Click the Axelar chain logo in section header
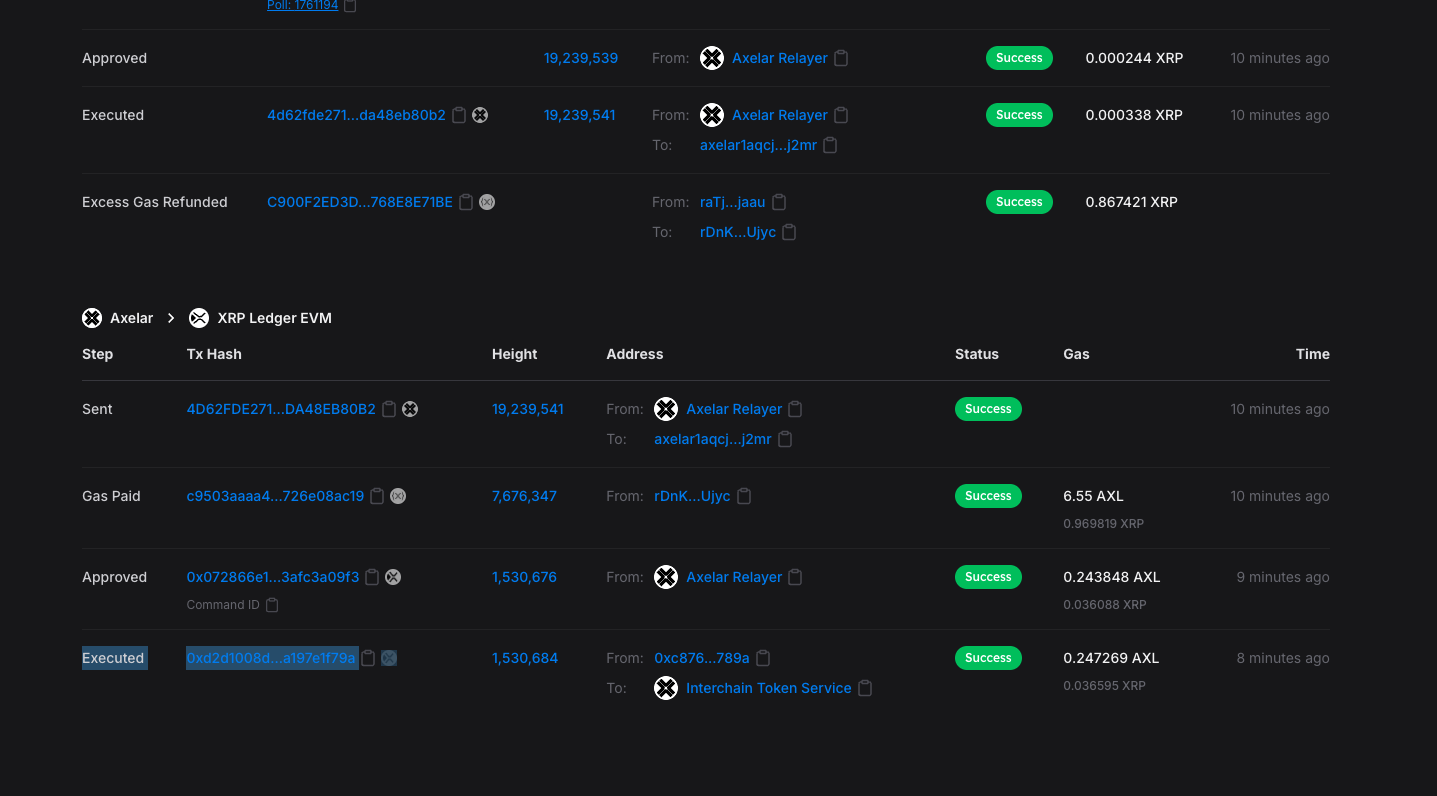This screenshot has height=796, width=1437. (92, 318)
